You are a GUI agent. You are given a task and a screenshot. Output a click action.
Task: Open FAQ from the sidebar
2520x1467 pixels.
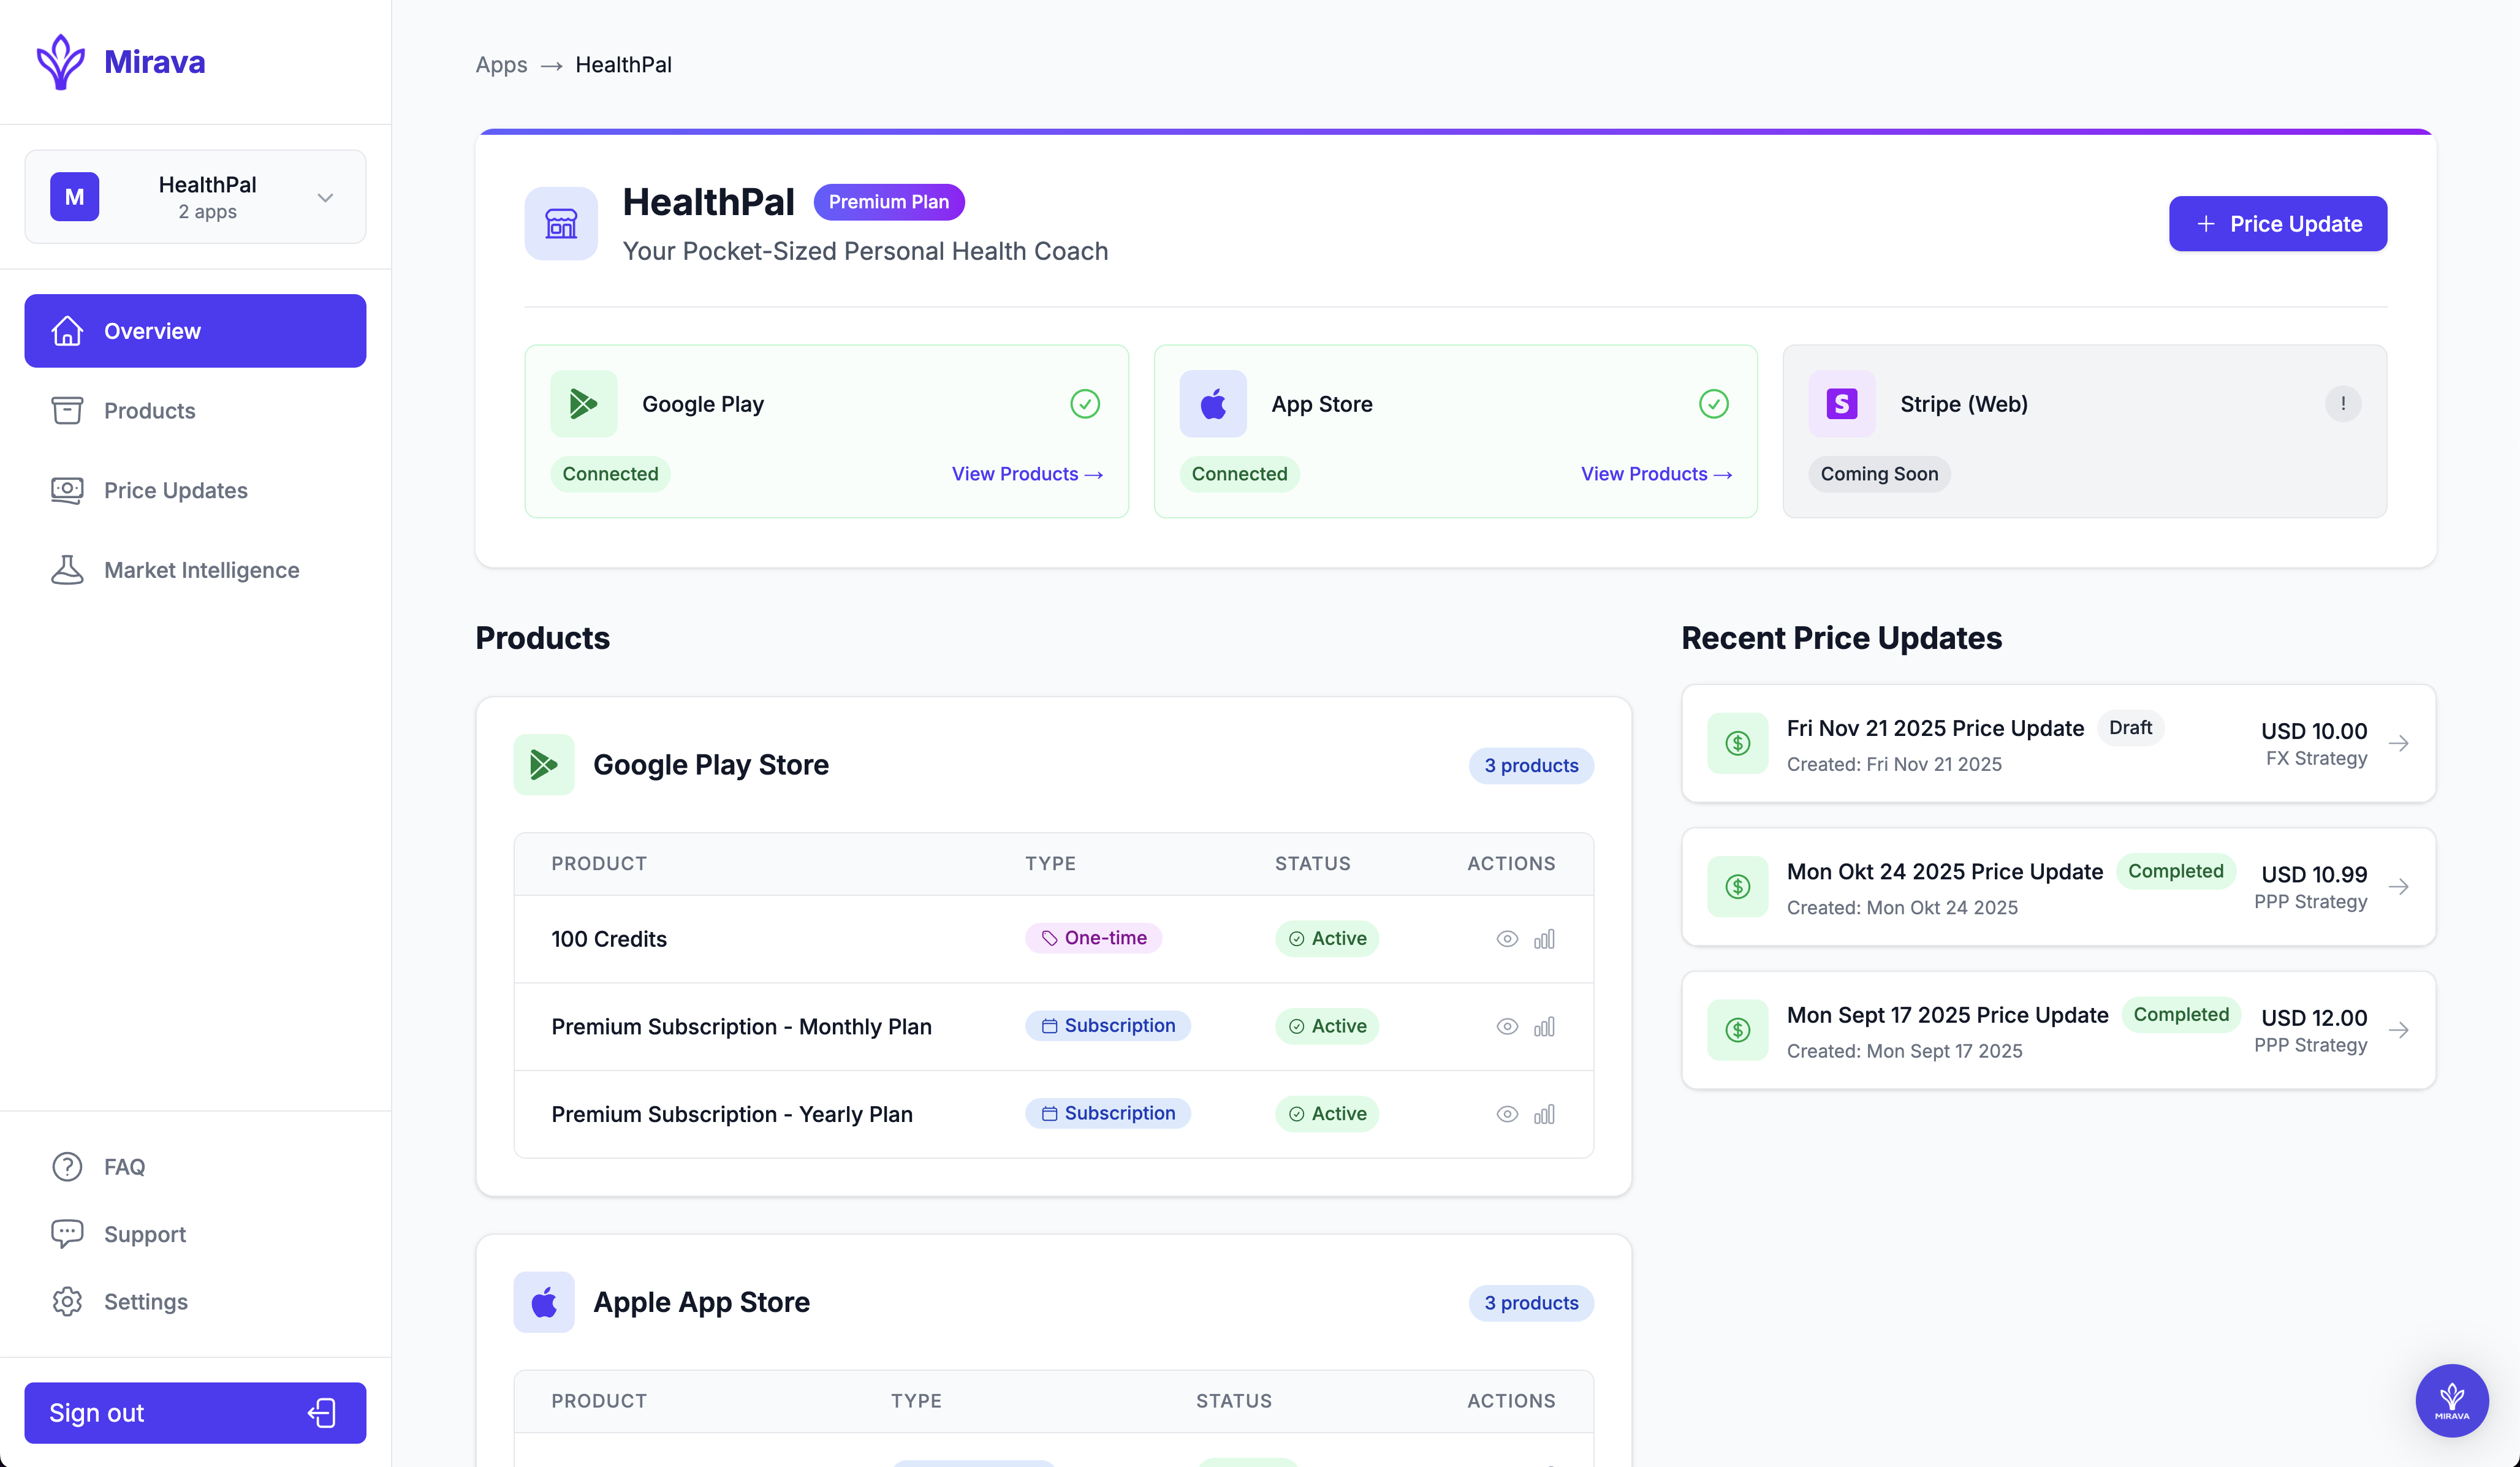pos(124,1166)
